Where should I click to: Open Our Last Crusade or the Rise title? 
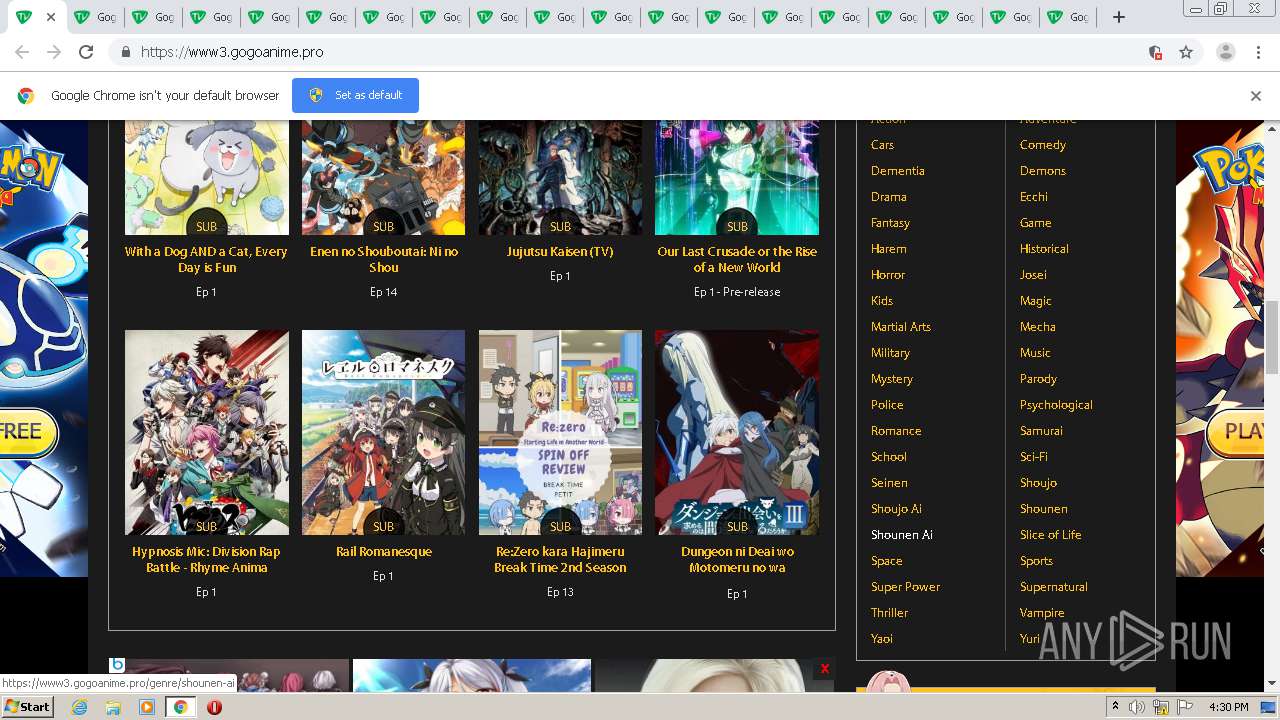pos(737,260)
